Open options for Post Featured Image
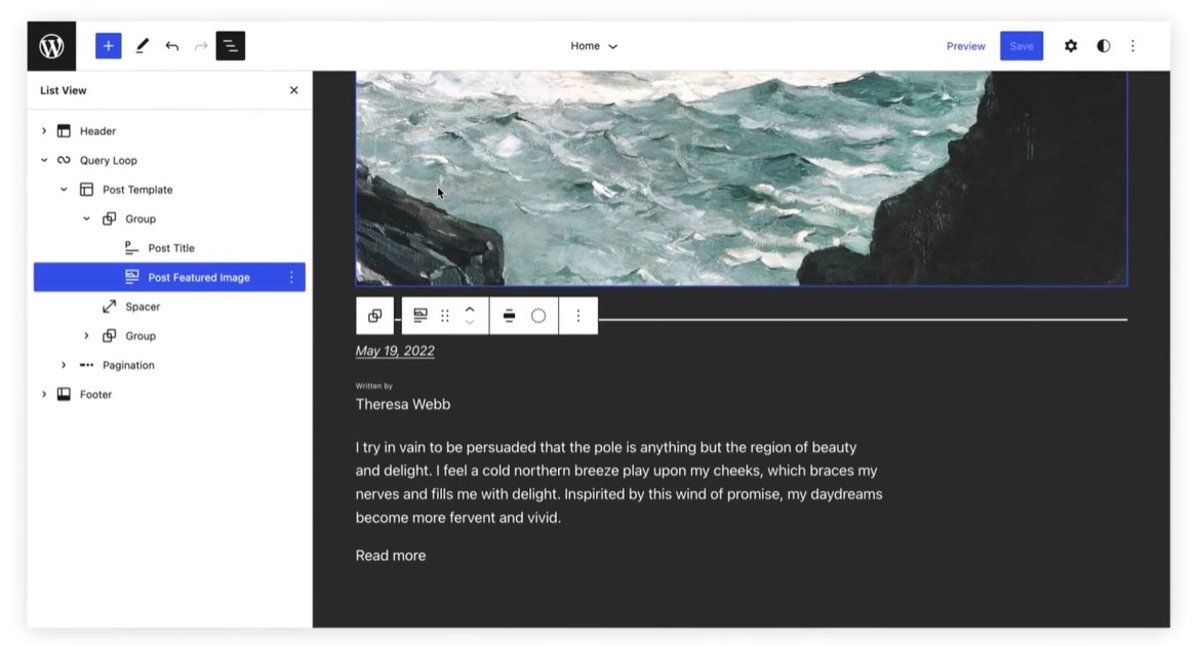Image resolution: width=1200 pixels, height=646 pixels. pyautogui.click(x=292, y=277)
